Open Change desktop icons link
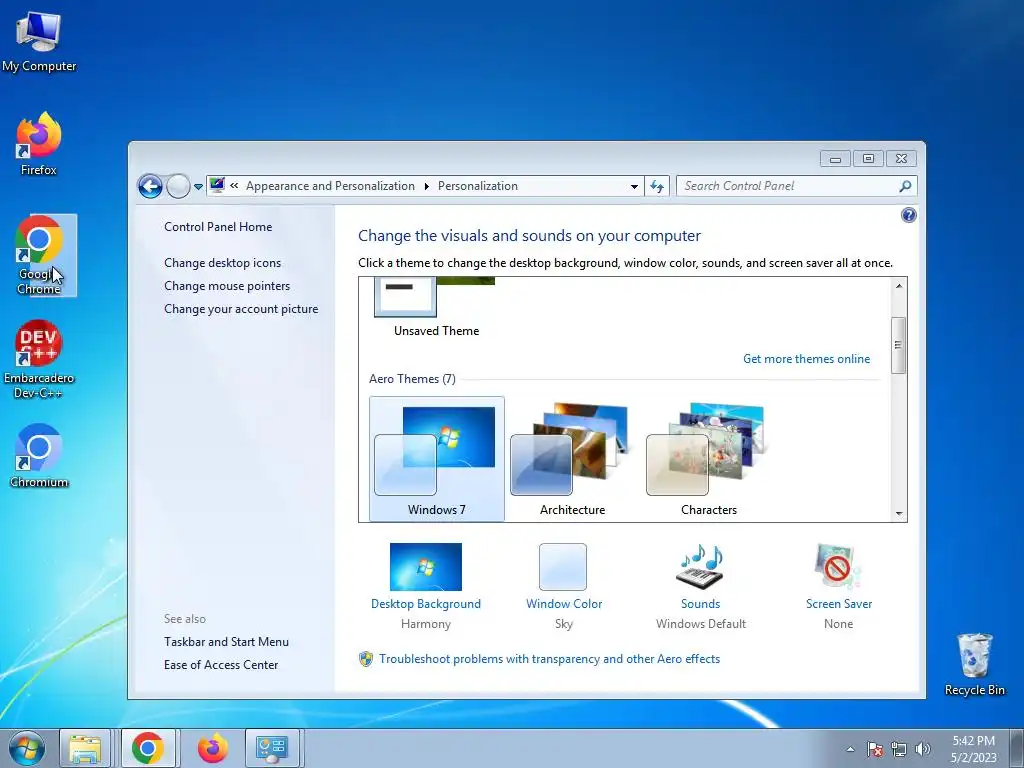This screenshot has height=768, width=1024. 223,263
